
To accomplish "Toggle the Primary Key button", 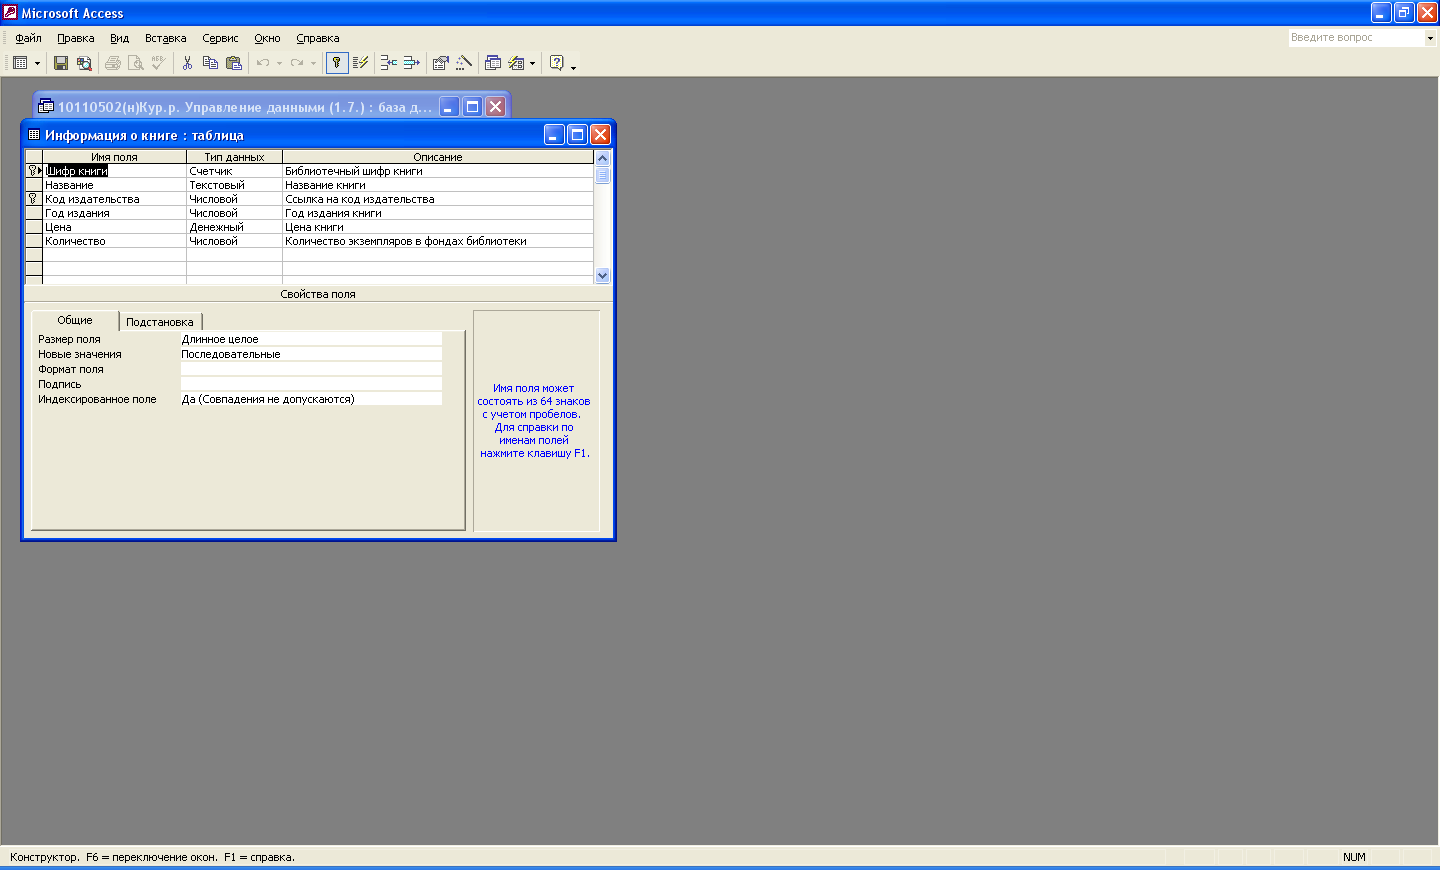I will 337,63.
